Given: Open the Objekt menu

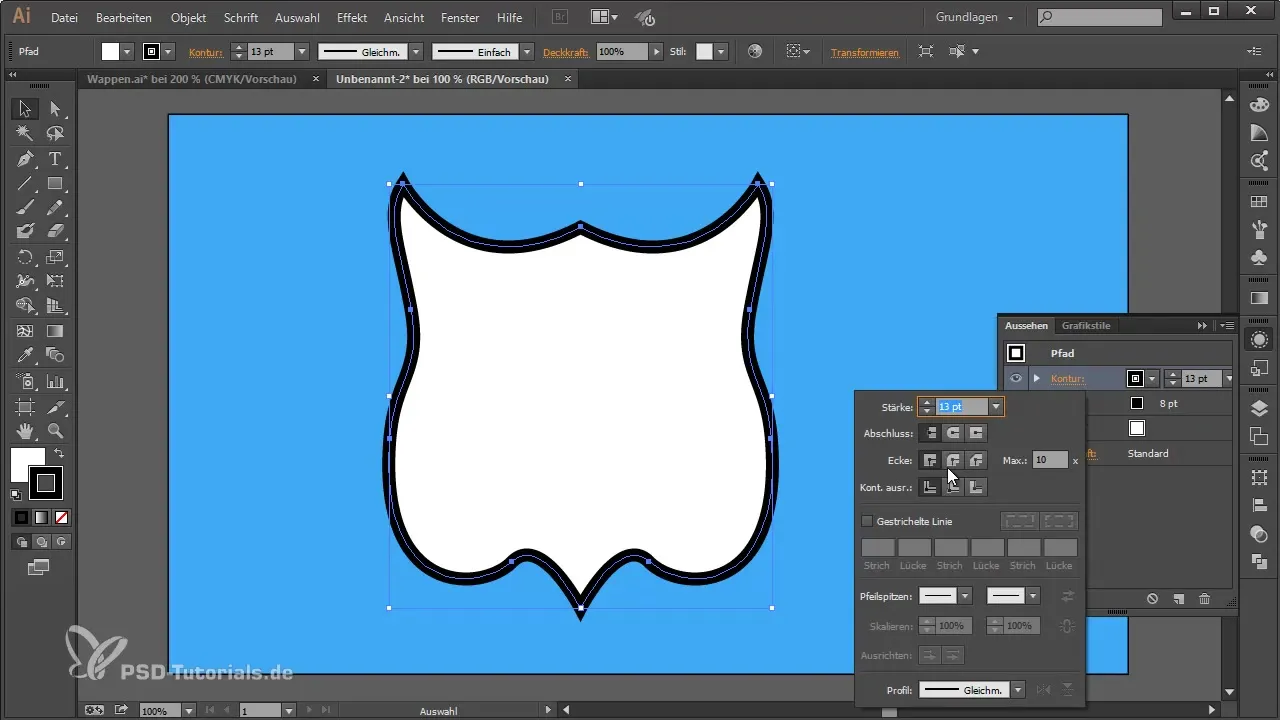Looking at the screenshot, I should point(190,18).
